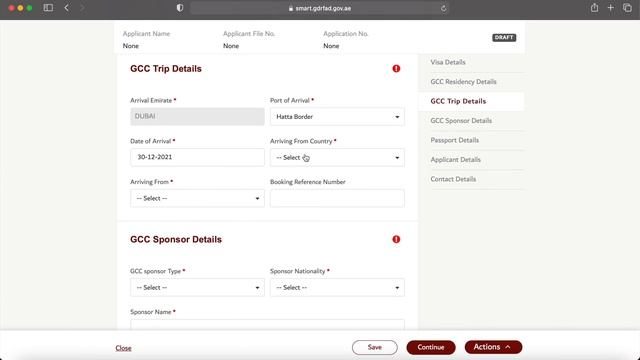
Task: Click the Continue button
Action: point(431,347)
